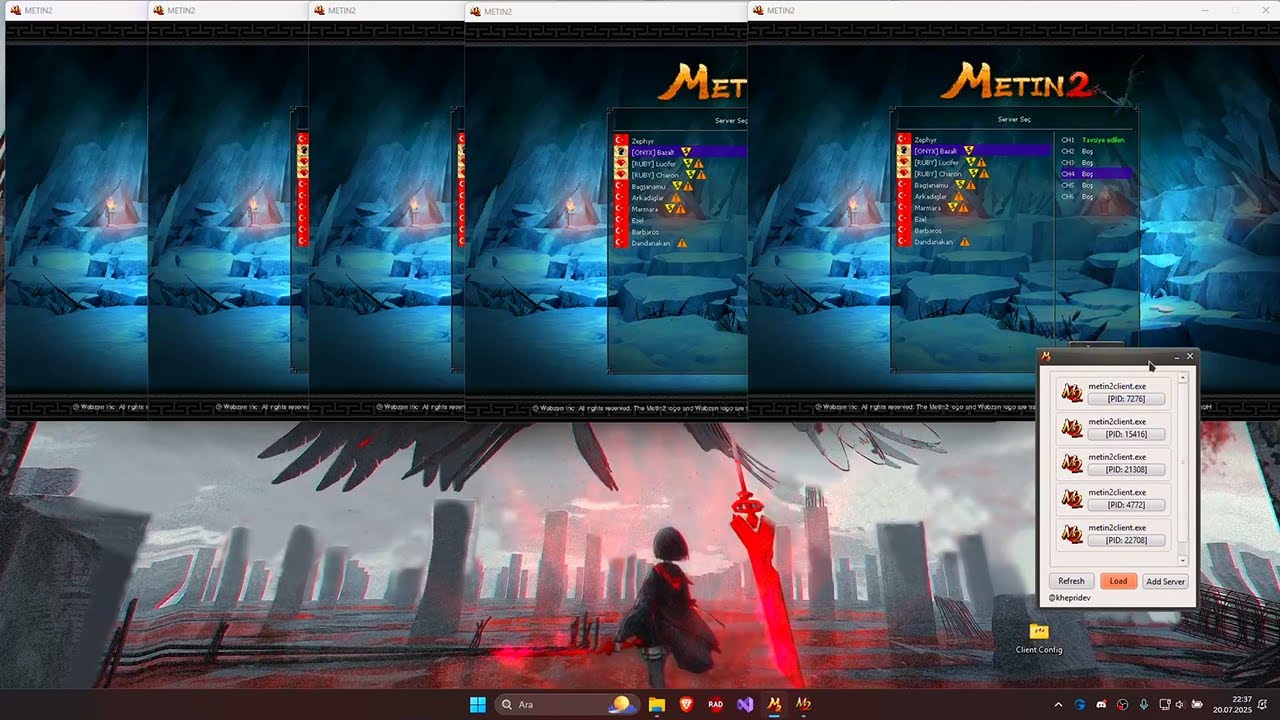Screen dimensions: 1280x720
Task: Select the [PID: 7276] process button
Action: pyautogui.click(x=1126, y=399)
